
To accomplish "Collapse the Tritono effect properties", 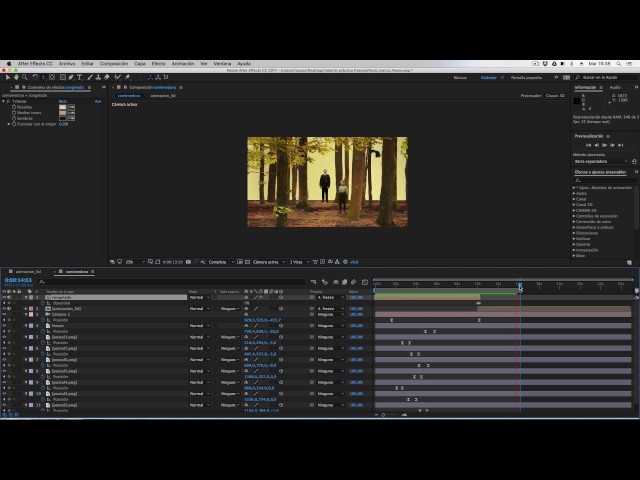I will click(x=4, y=101).
